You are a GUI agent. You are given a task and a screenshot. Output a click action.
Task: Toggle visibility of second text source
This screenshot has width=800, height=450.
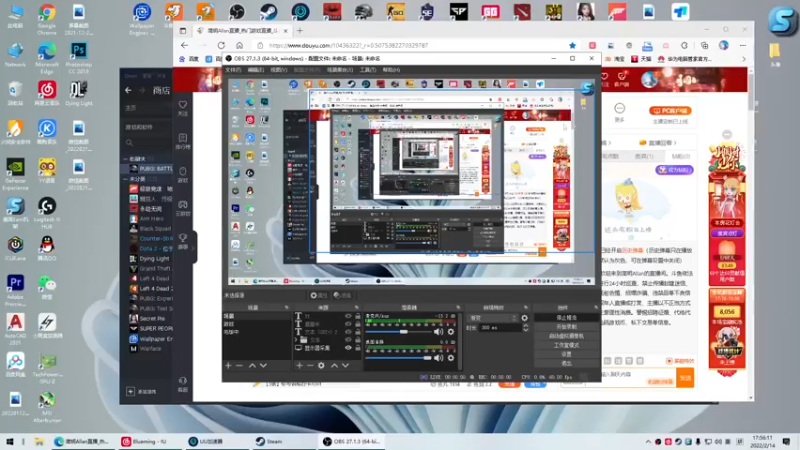348,324
